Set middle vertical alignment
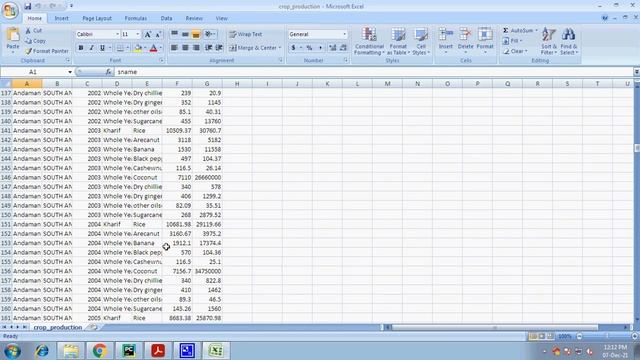Screen dimensions: 640x360 coord(185,34)
